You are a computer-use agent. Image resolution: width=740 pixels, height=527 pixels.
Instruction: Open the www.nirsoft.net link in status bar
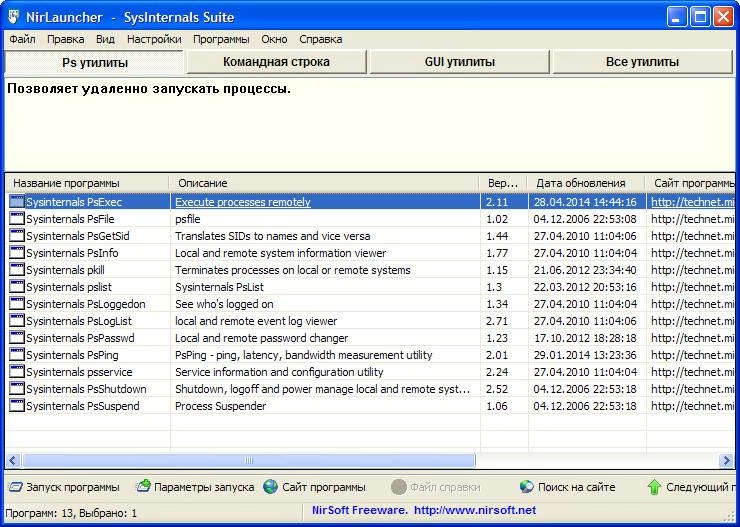(x=475, y=510)
